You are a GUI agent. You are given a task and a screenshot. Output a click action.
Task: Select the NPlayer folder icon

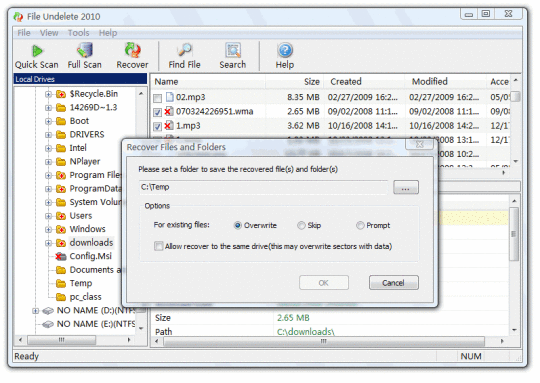point(61,162)
